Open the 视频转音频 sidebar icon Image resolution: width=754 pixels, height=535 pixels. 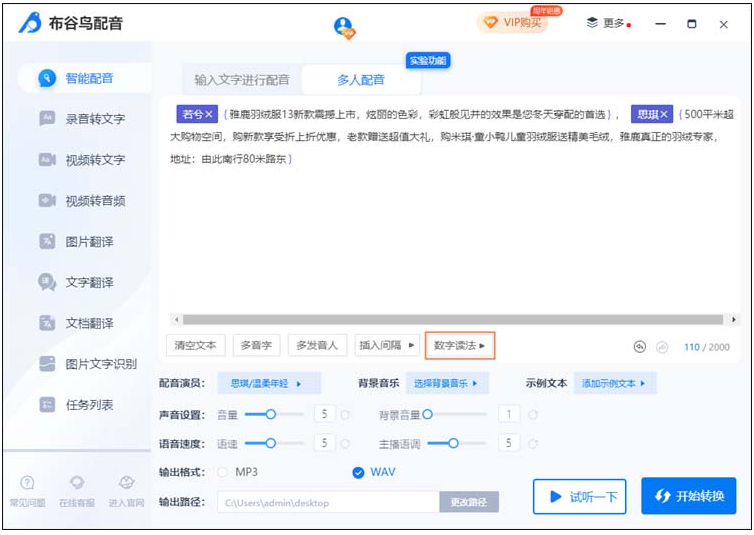point(47,200)
